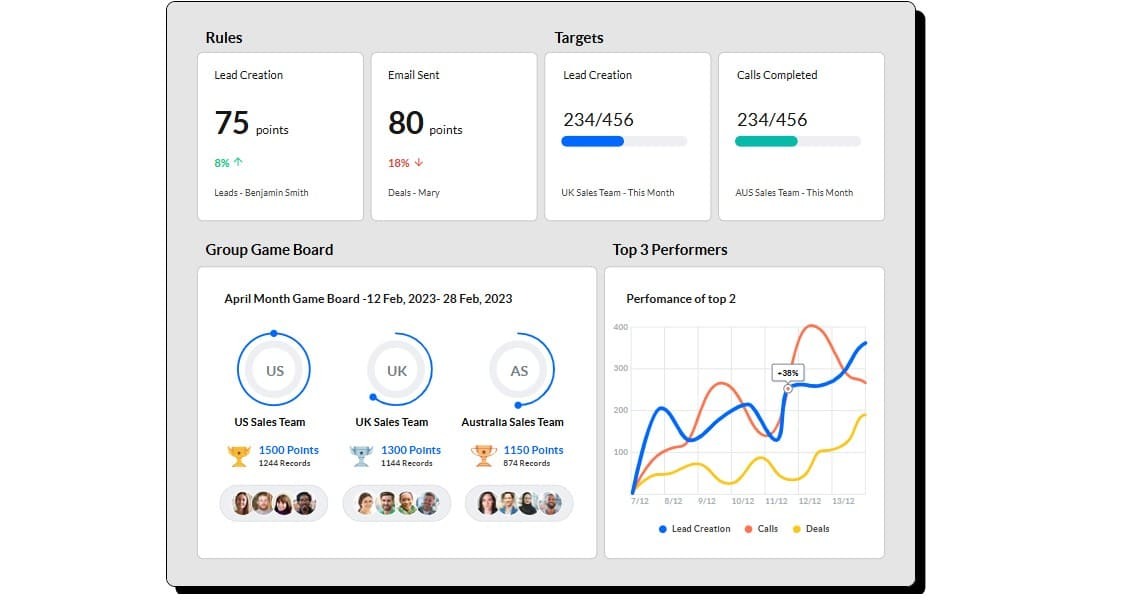This screenshot has height=611, width=1132.
Task: Toggle the Deals series visibility
Action: 812,529
